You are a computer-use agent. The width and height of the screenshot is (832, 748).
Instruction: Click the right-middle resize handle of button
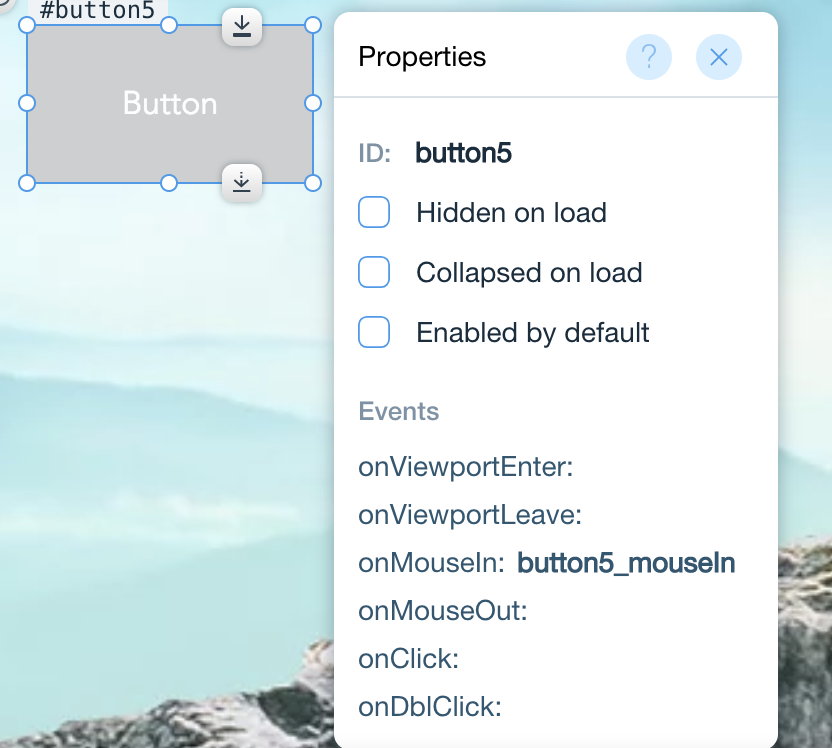313,103
